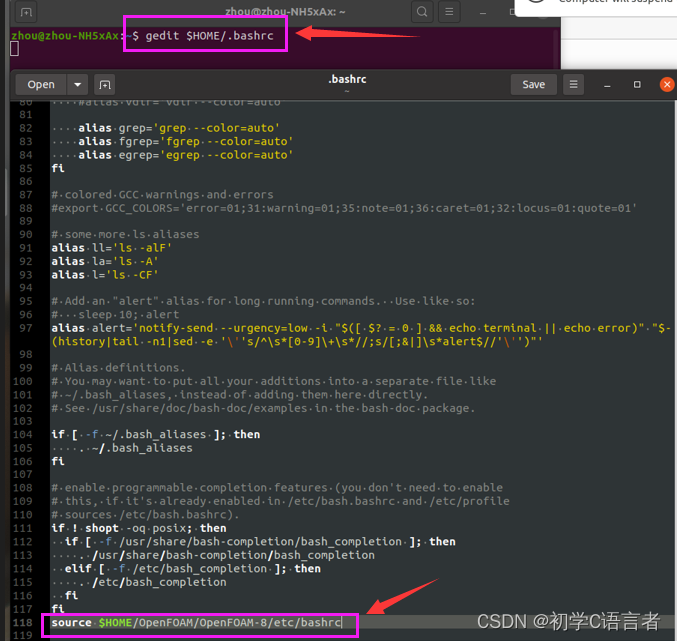Click the fi keyword on line 106

click(x=58, y=461)
